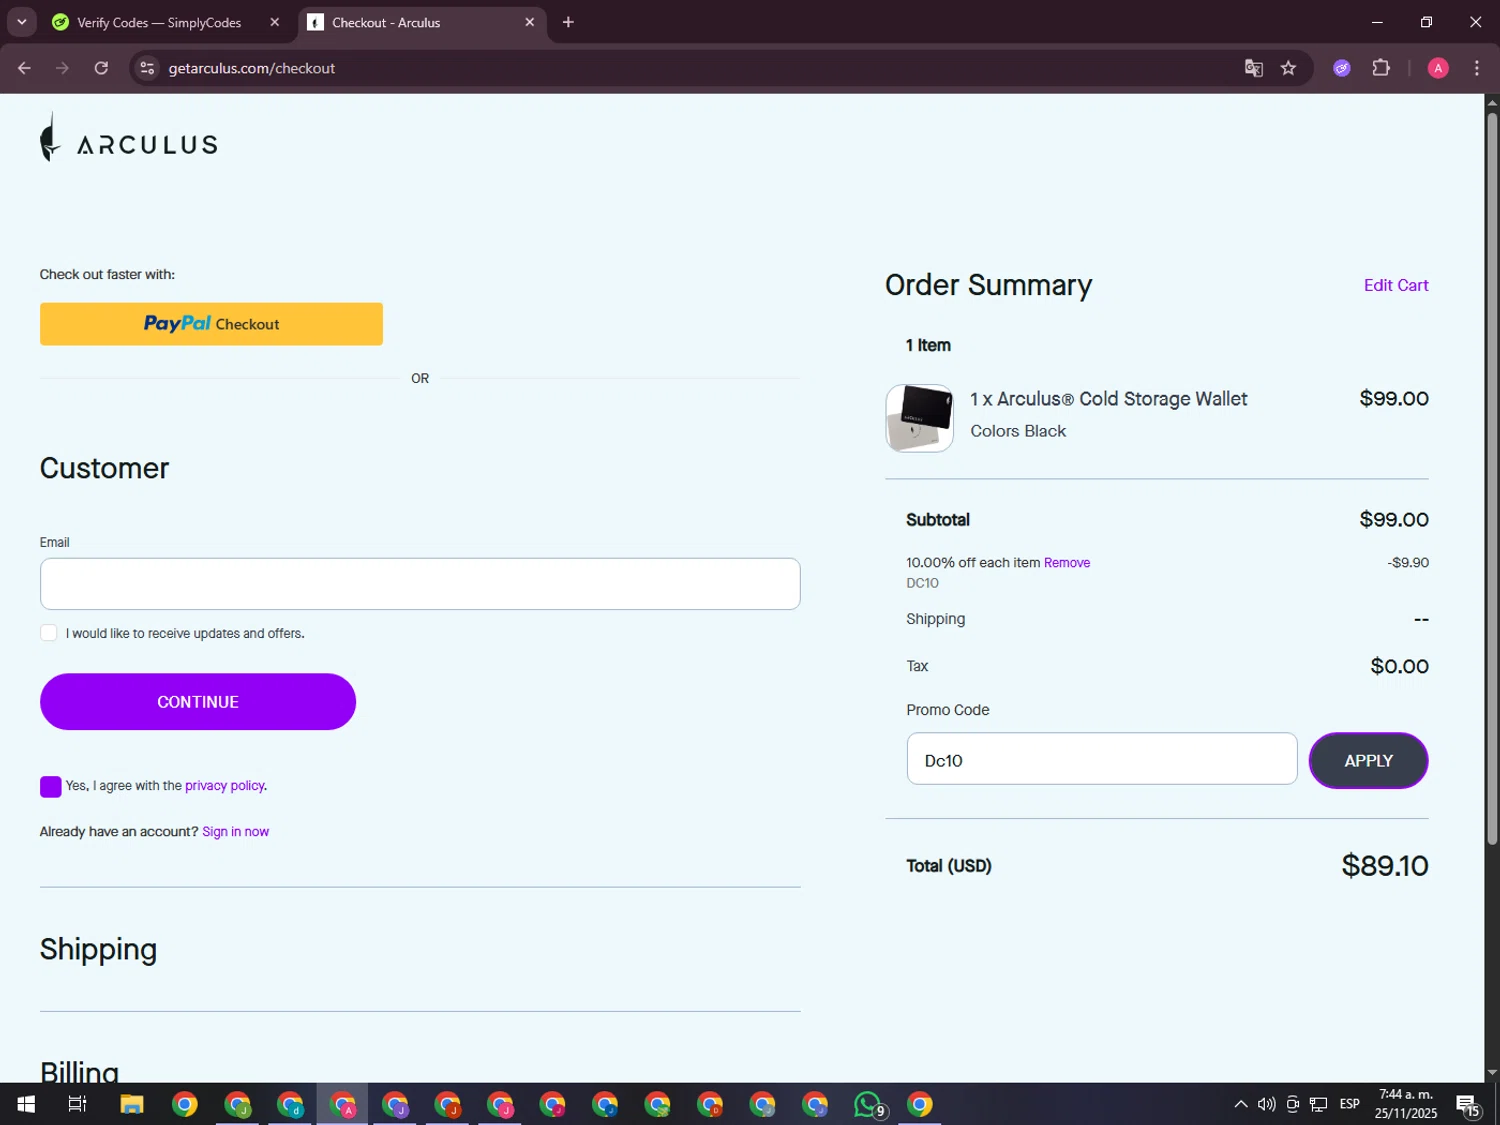Screen dimensions: 1500x1125
Task: Click the Customer section heading
Action: coord(104,468)
